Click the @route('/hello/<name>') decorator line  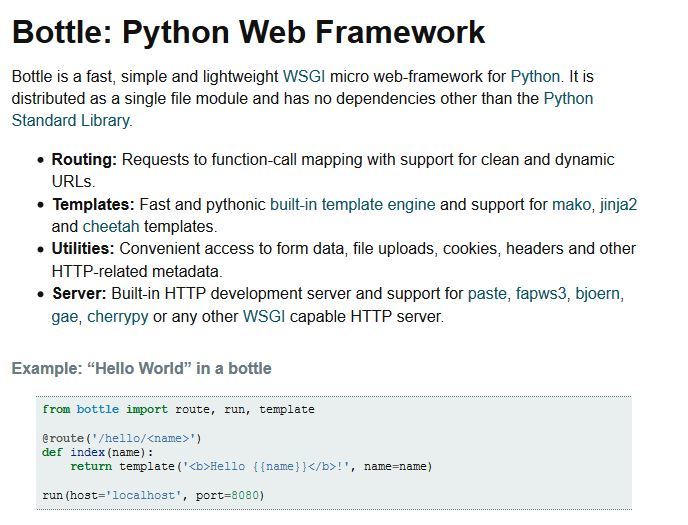coord(122,438)
